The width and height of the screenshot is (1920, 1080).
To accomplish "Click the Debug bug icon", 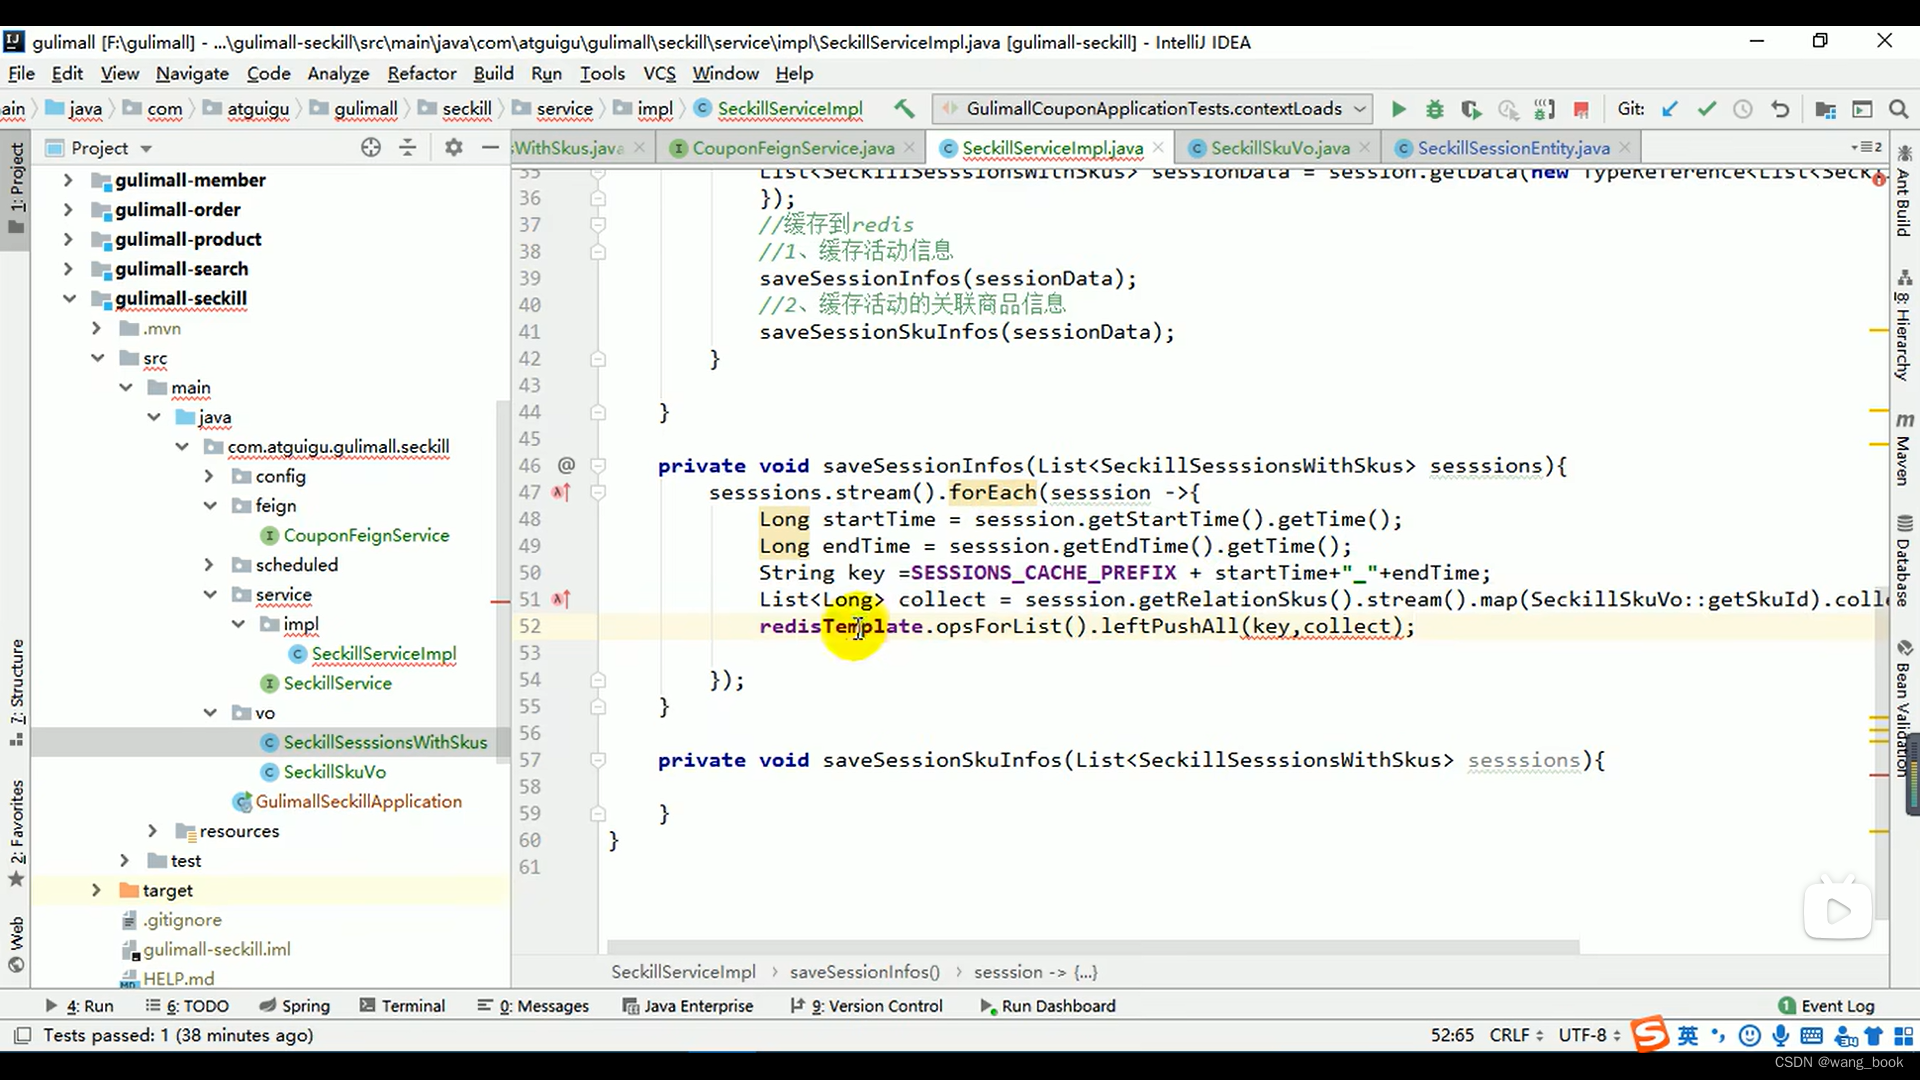I will click(x=1434, y=109).
